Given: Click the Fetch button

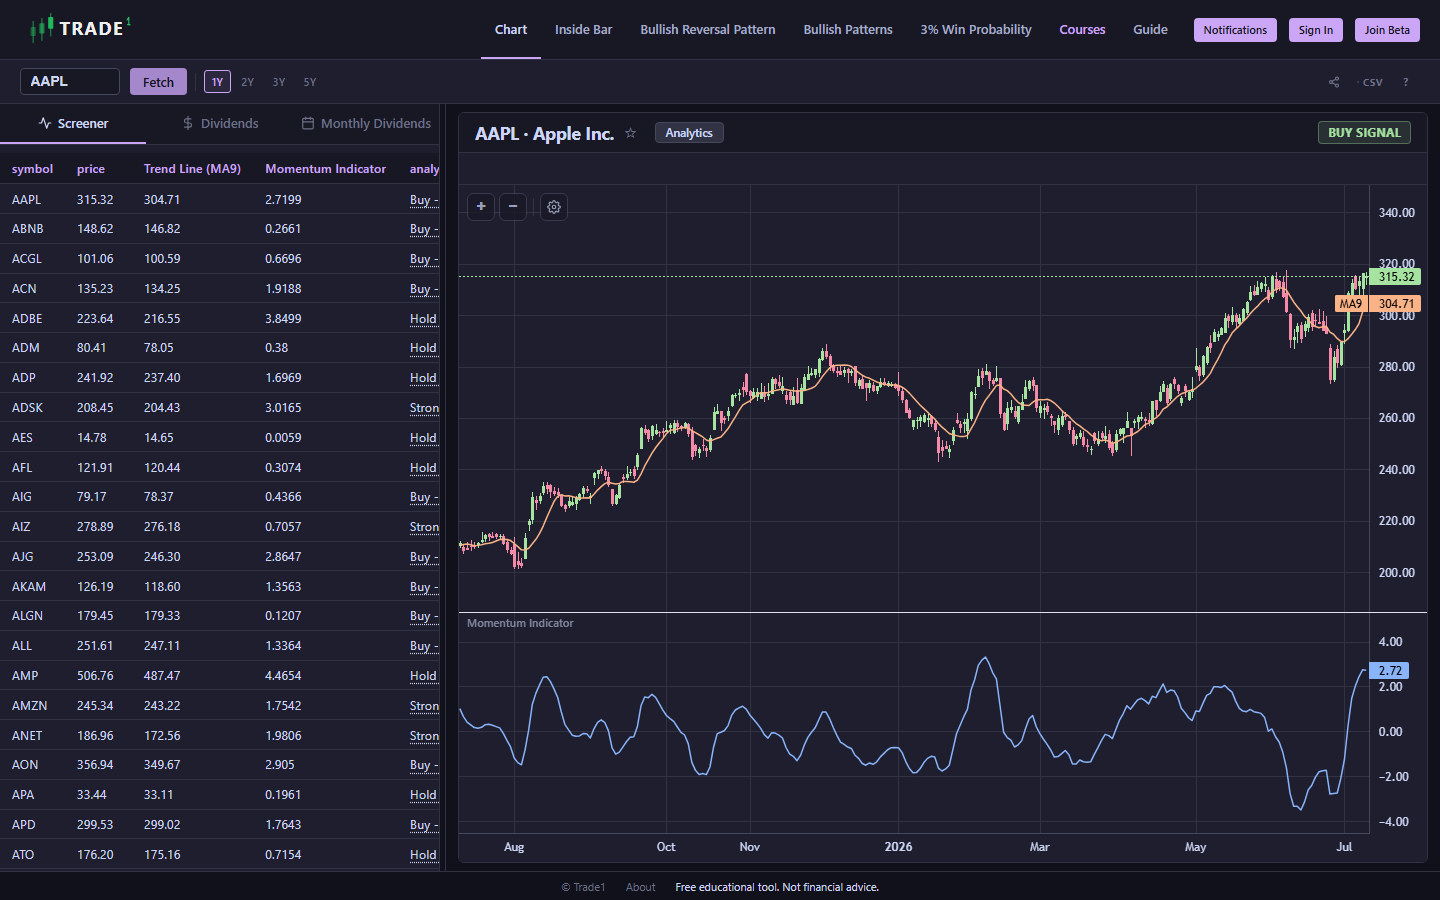Looking at the screenshot, I should (x=158, y=82).
